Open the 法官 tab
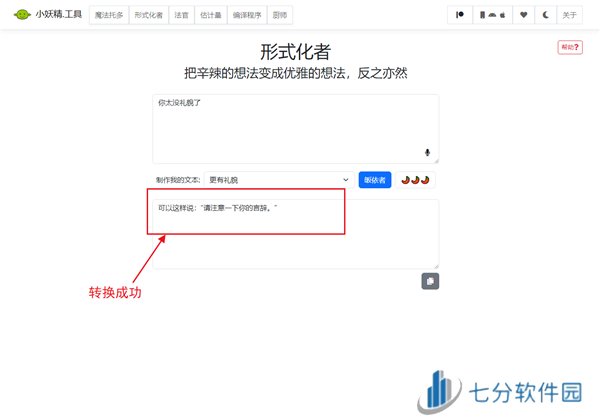The width and height of the screenshot is (600, 418). (180, 15)
